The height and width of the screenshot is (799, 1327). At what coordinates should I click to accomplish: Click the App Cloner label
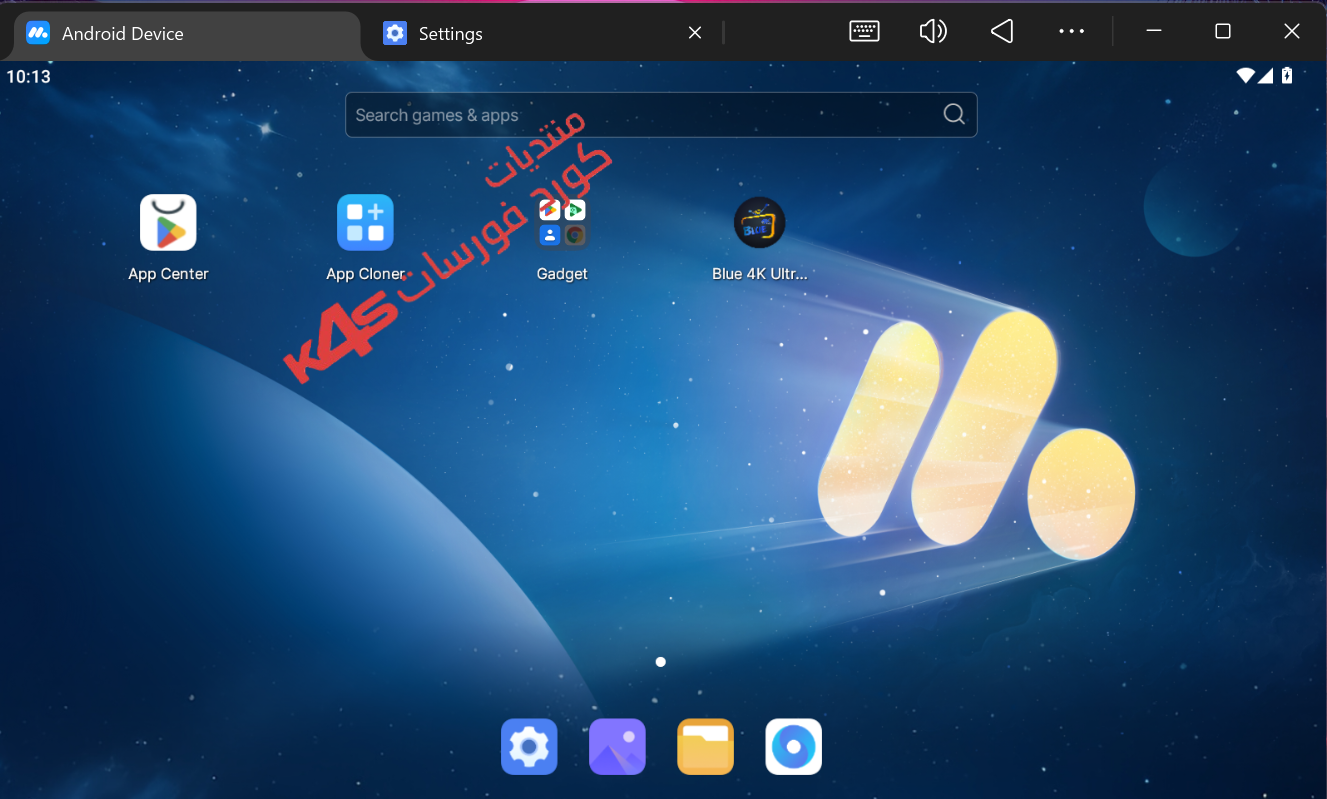(x=365, y=274)
